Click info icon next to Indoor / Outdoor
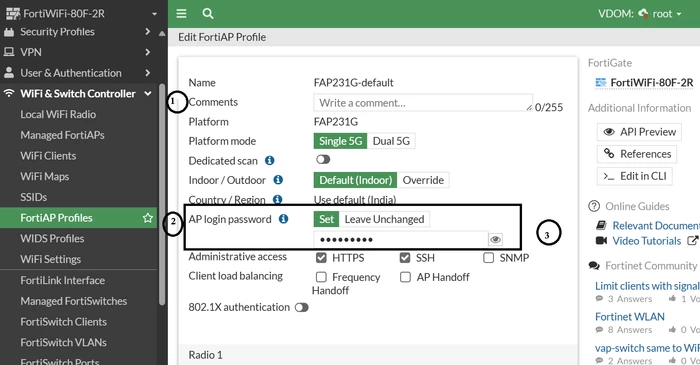Viewport: 700px width, 365px height. click(278, 179)
